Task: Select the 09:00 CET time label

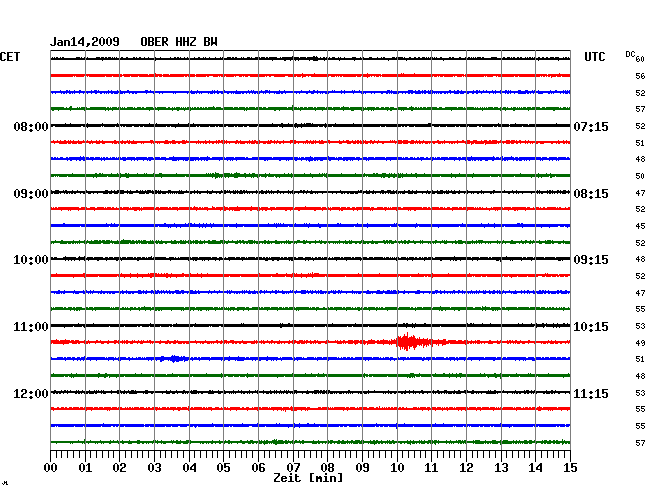Action: tap(31, 194)
